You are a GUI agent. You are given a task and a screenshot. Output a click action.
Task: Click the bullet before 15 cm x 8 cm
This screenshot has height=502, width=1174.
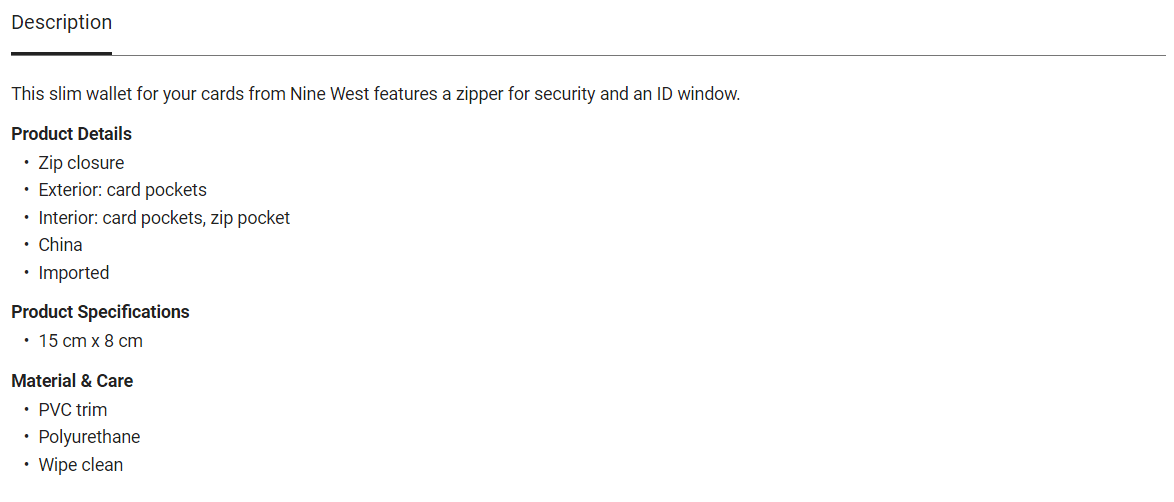point(27,341)
